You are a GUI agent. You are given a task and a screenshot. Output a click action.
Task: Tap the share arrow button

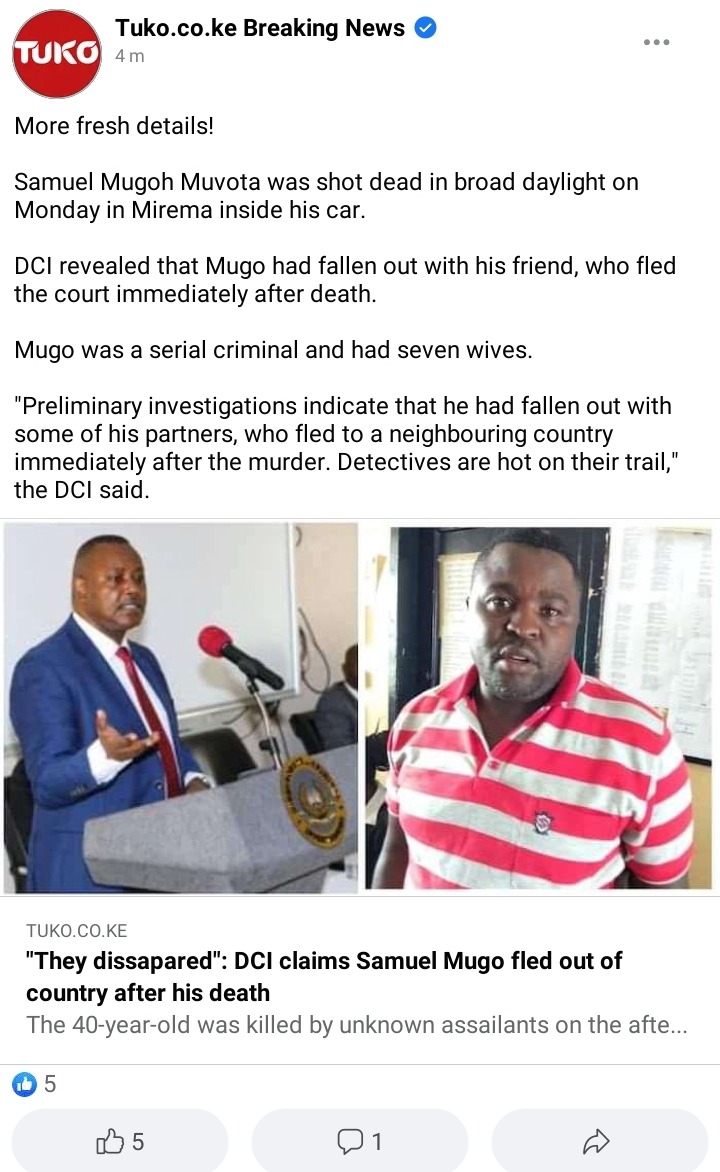point(600,1141)
